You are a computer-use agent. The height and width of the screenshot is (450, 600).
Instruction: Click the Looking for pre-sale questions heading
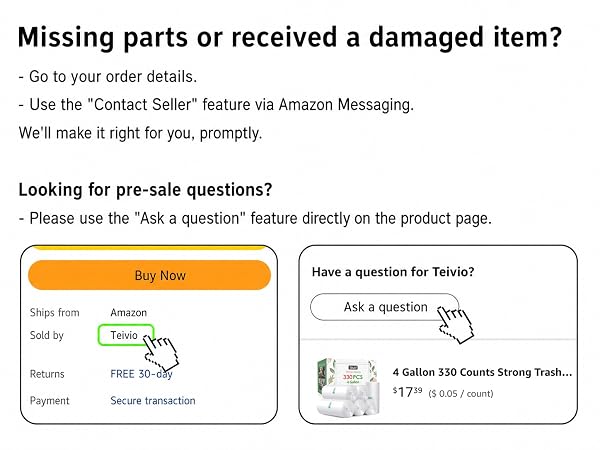click(x=145, y=190)
